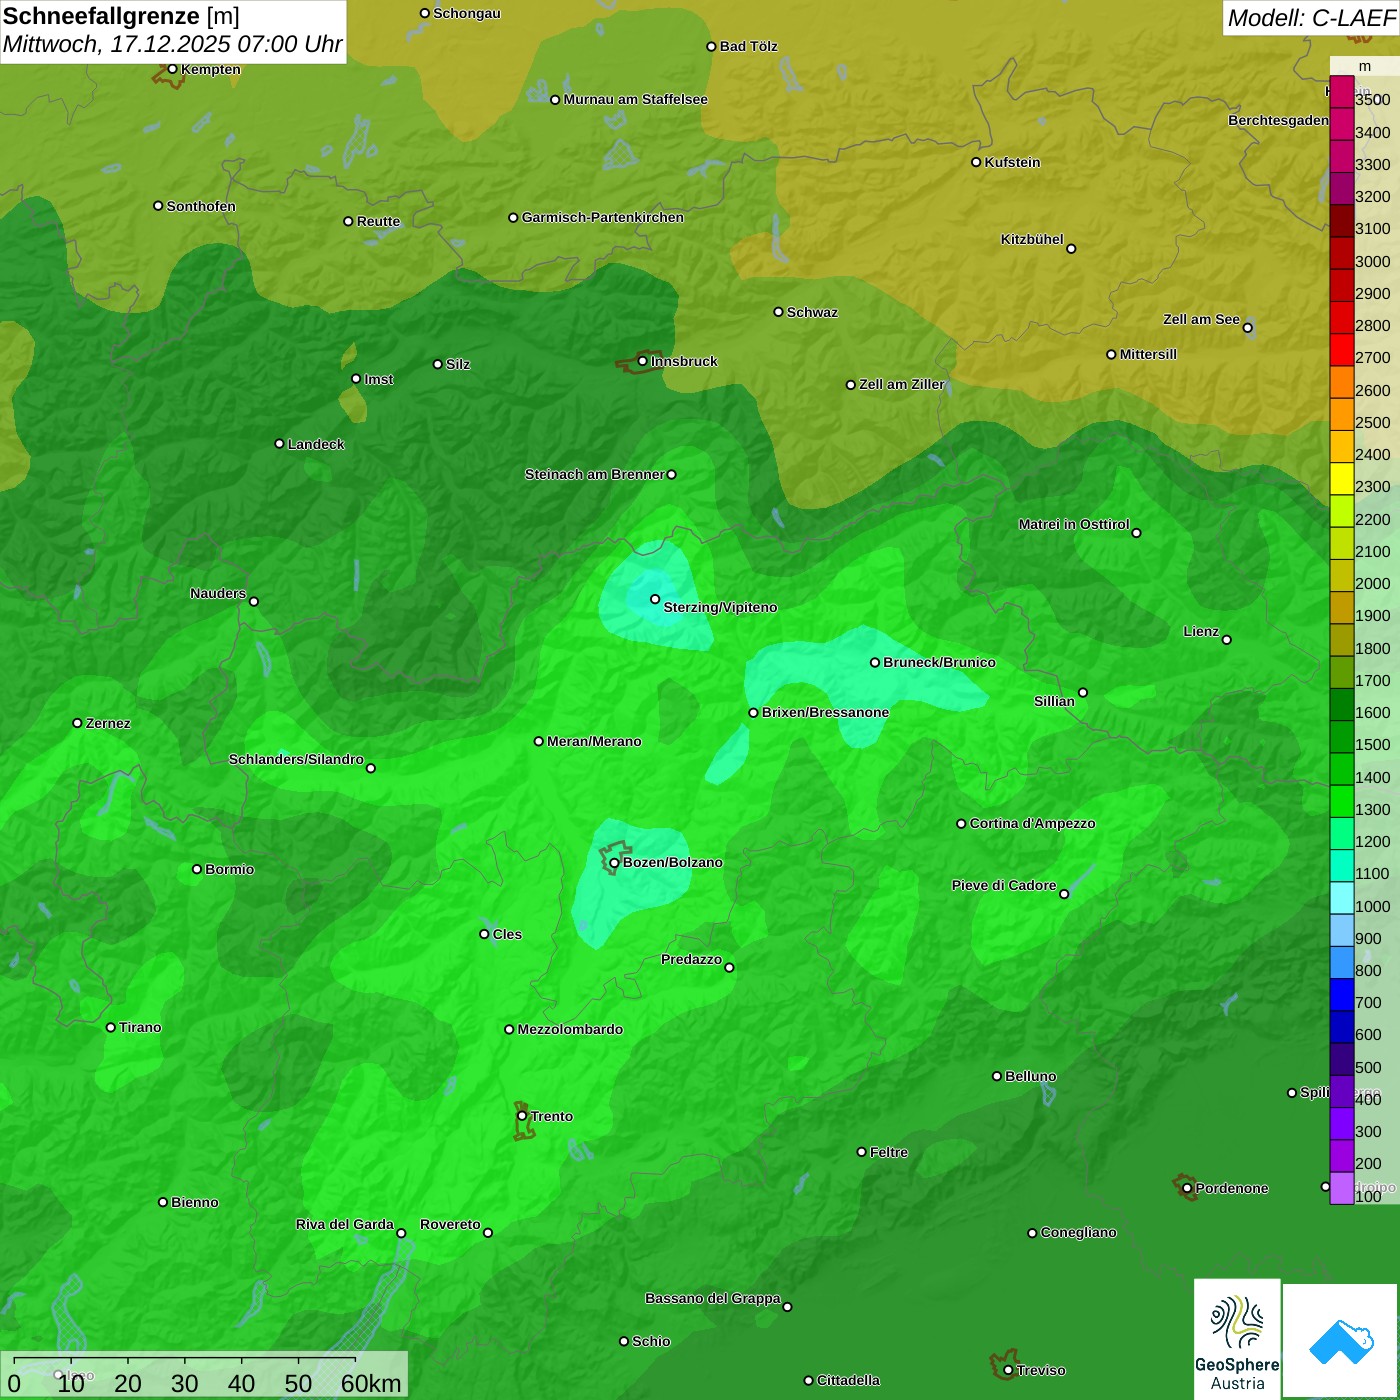Click the legend value 1500
This screenshot has width=1400, height=1400.
[1372, 744]
